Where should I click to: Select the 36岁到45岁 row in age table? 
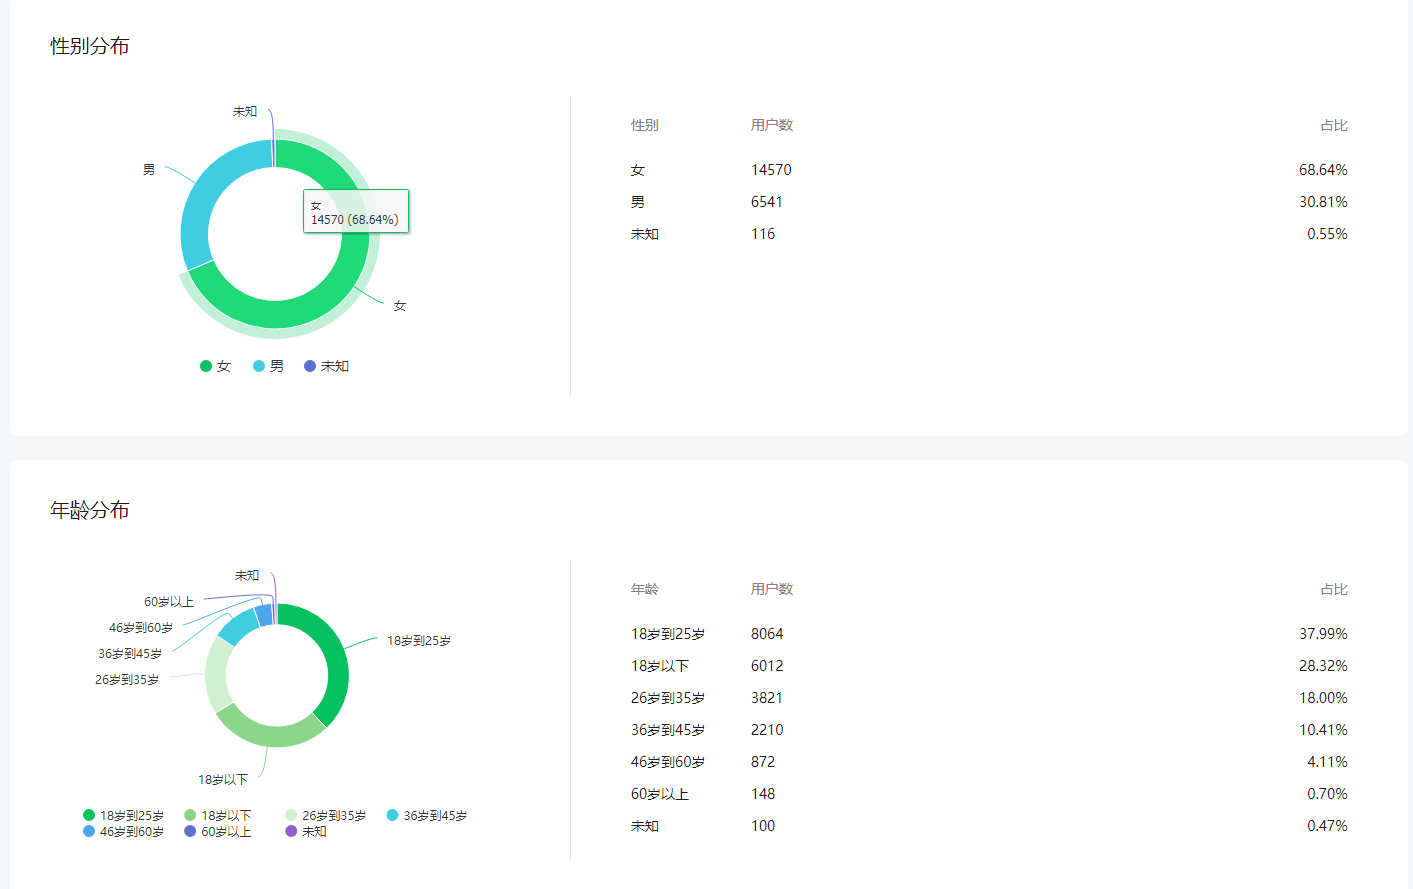[x=988, y=730]
